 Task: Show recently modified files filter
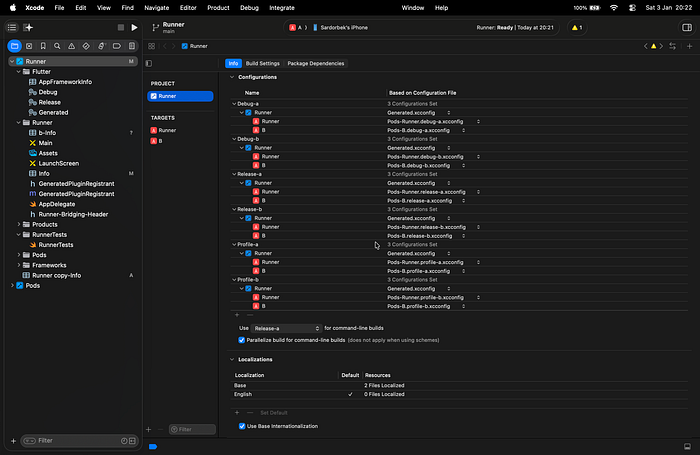pyautogui.click(x=124, y=441)
